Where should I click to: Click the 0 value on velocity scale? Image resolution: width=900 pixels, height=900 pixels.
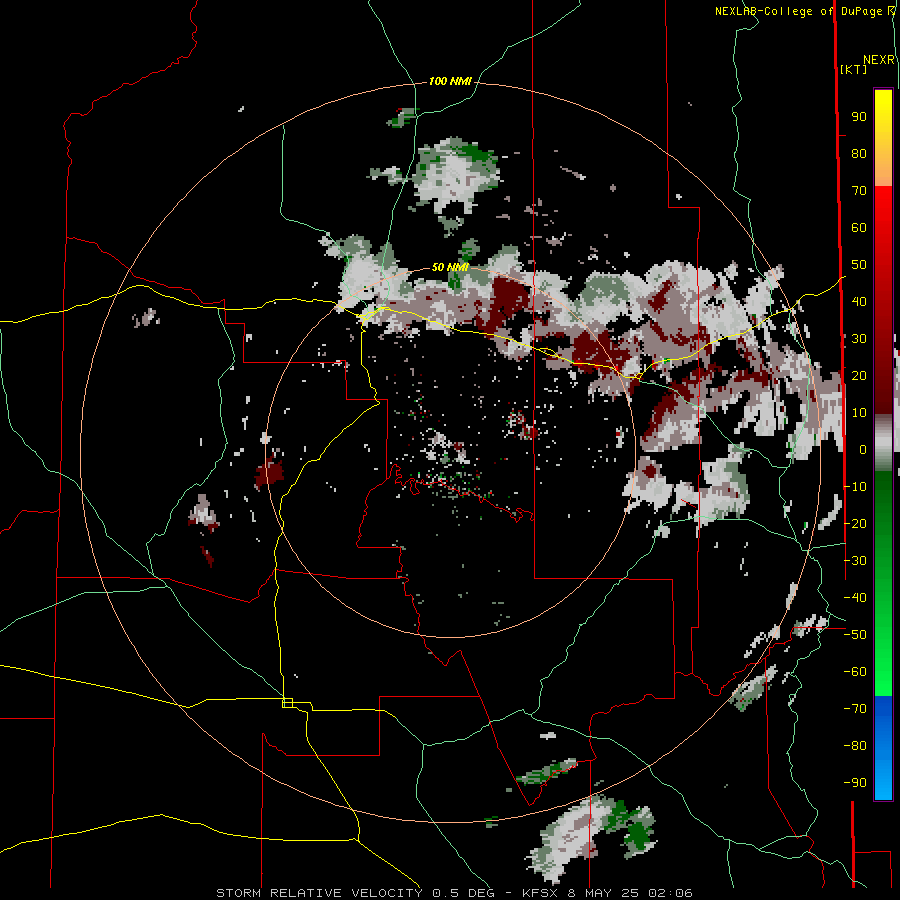pyautogui.click(x=863, y=449)
